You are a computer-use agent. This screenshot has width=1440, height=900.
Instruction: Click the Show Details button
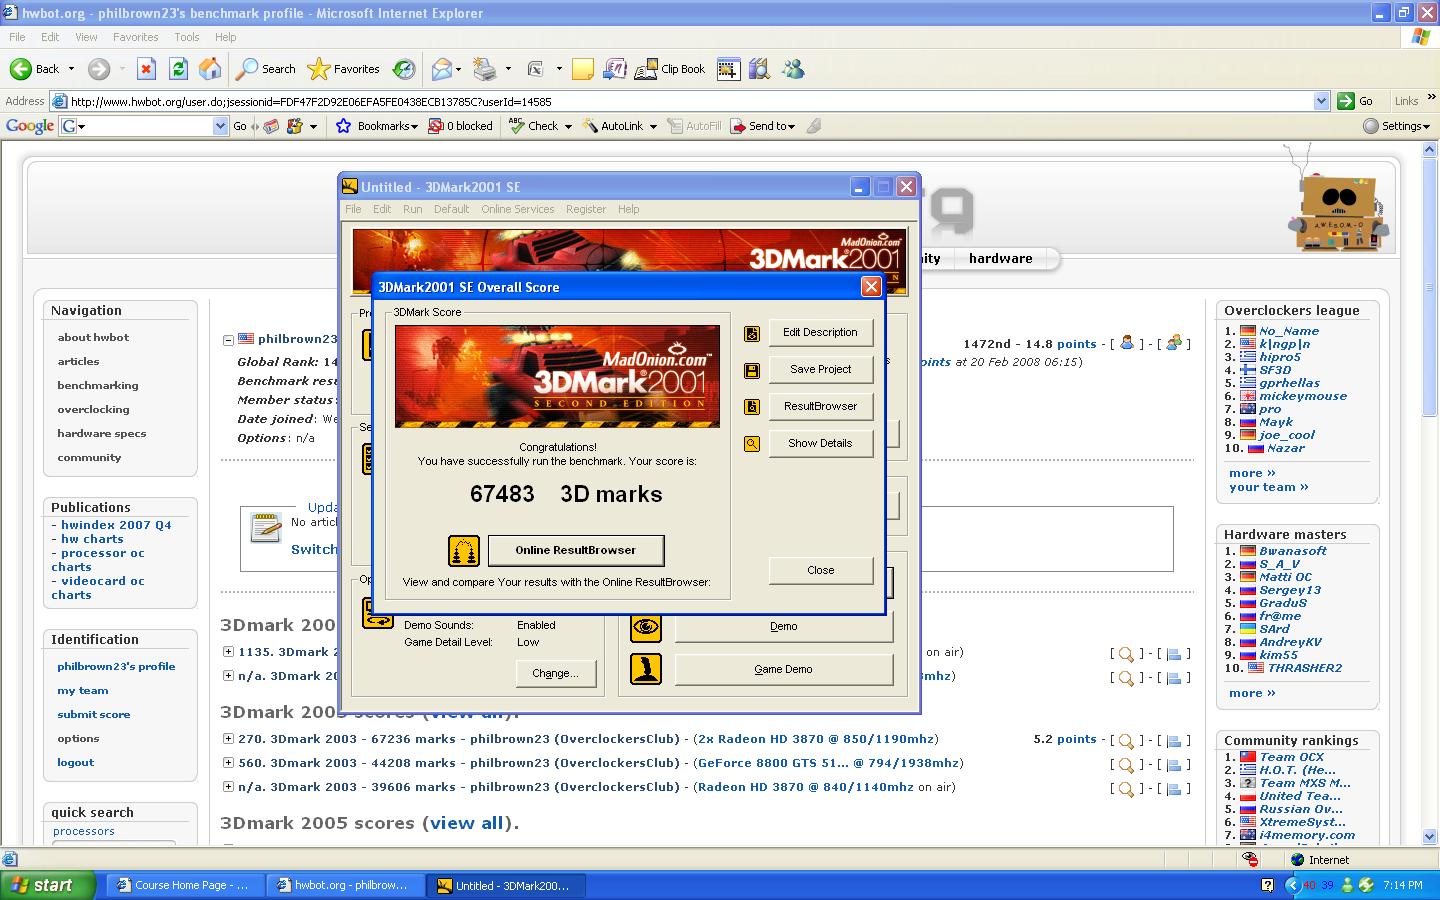pyautogui.click(x=820, y=444)
